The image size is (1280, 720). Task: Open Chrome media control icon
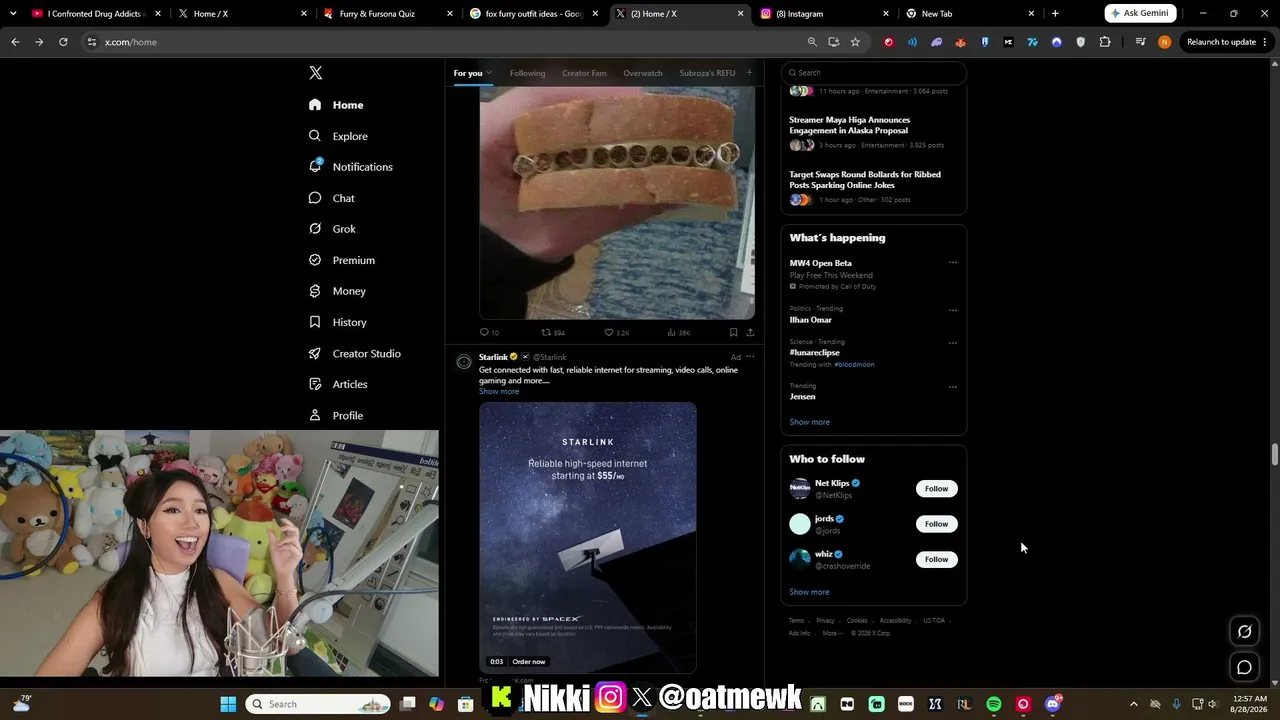pyautogui.click(x=1140, y=42)
